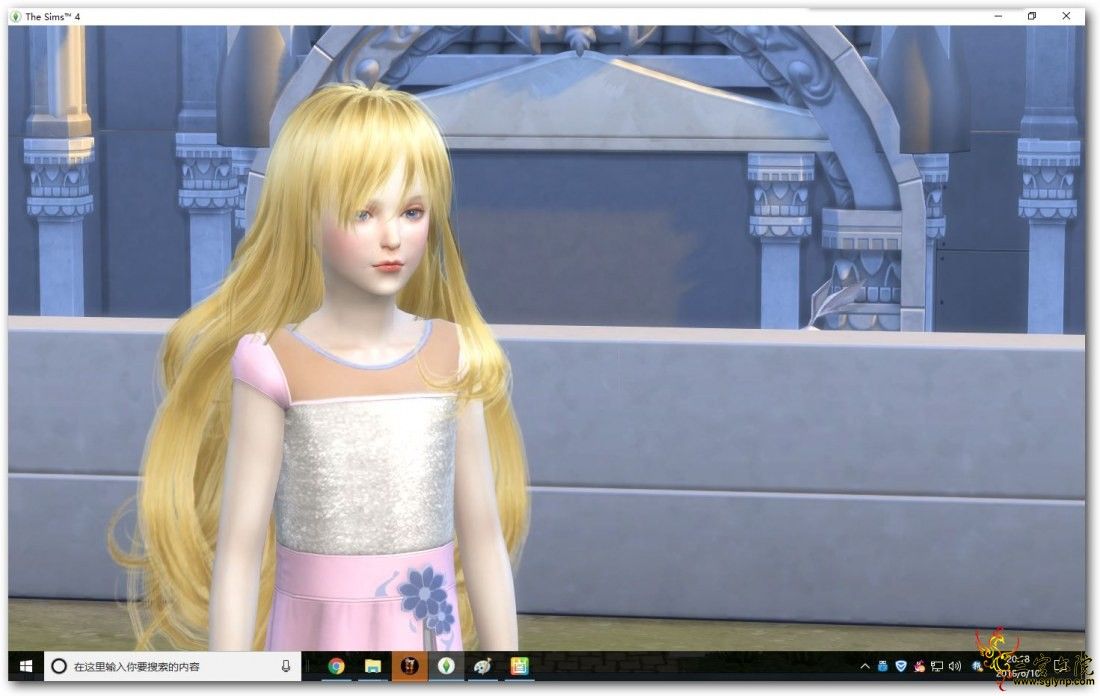Click the input method indicator in tray

(x=977, y=666)
